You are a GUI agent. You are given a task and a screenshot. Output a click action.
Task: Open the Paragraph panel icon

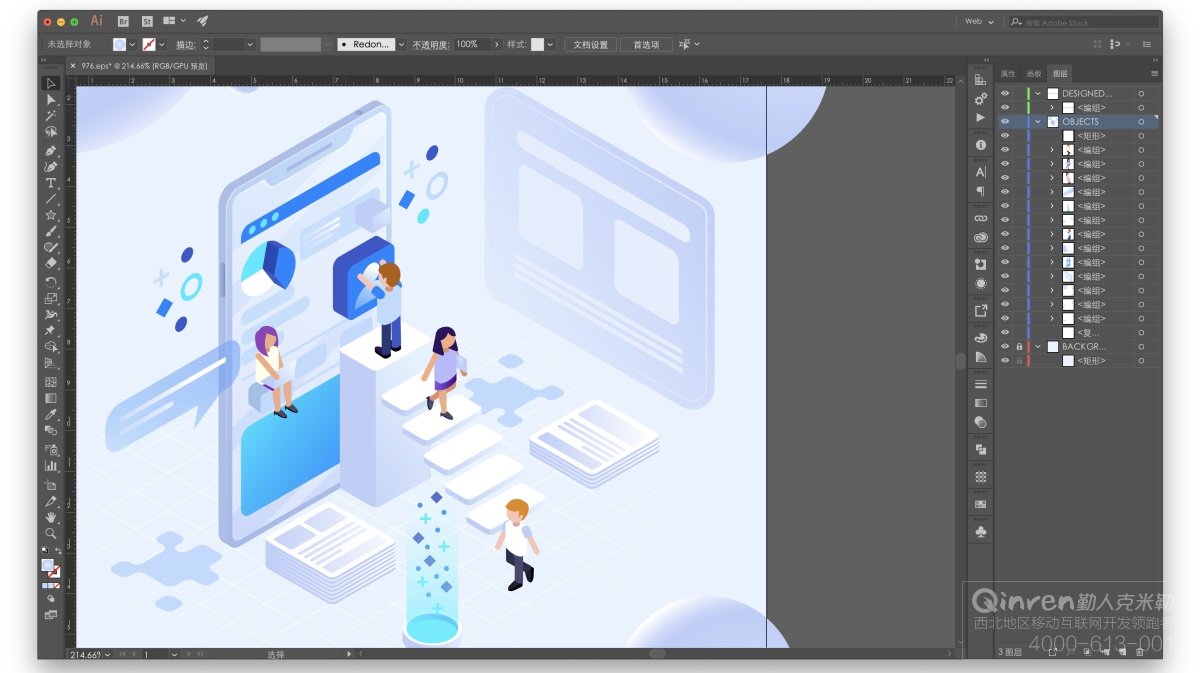point(981,191)
